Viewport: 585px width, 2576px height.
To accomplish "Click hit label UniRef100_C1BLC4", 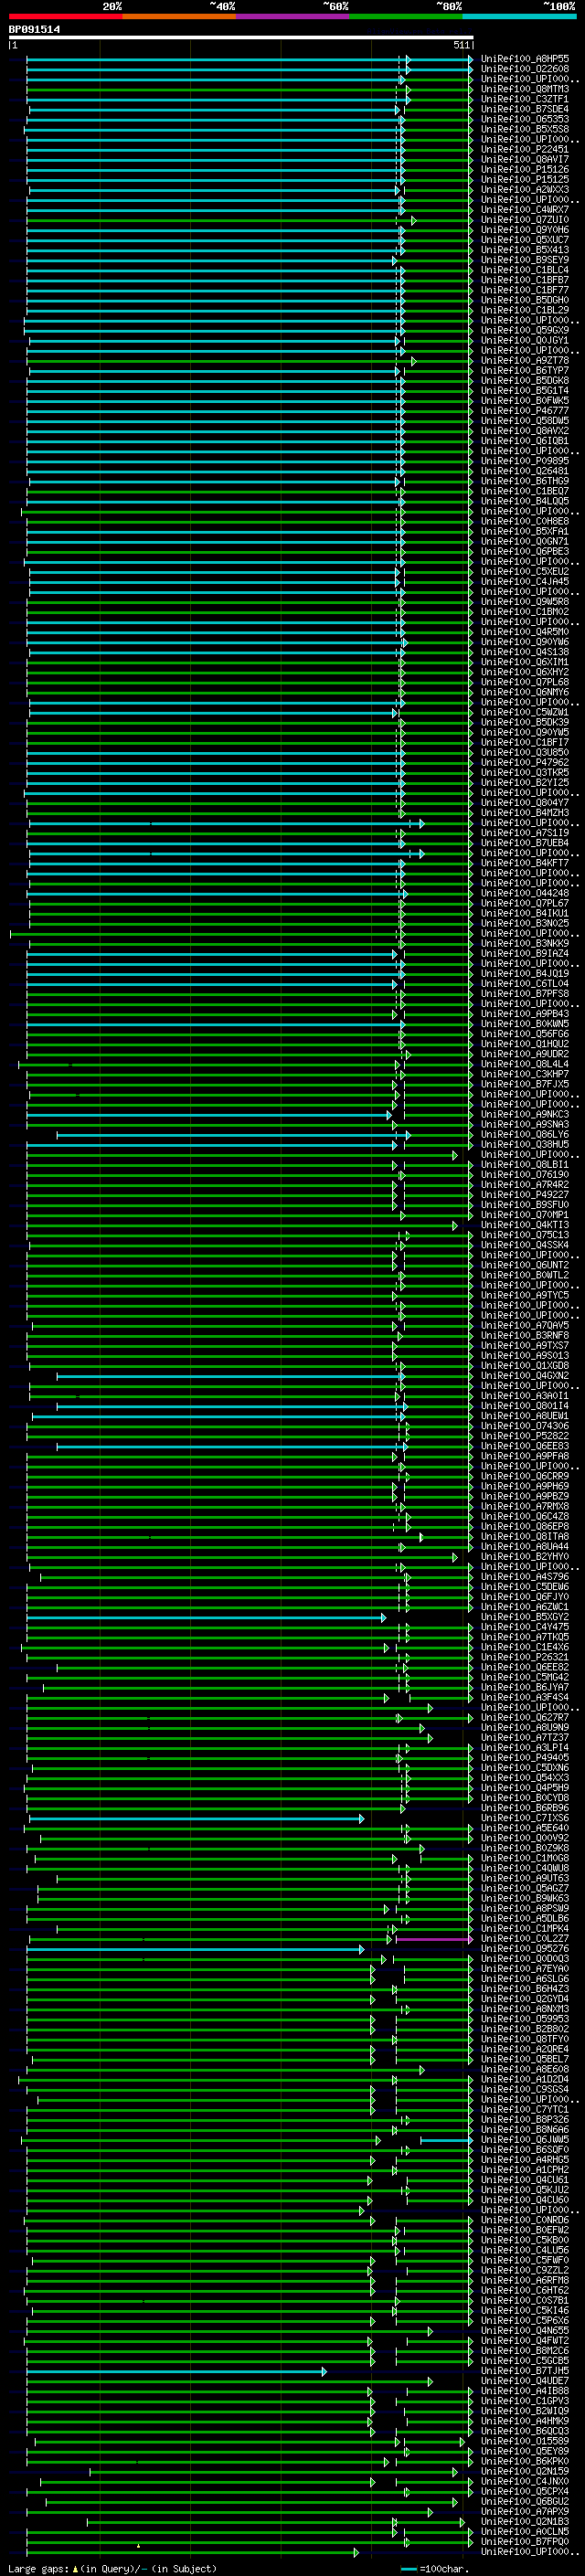I will [525, 270].
